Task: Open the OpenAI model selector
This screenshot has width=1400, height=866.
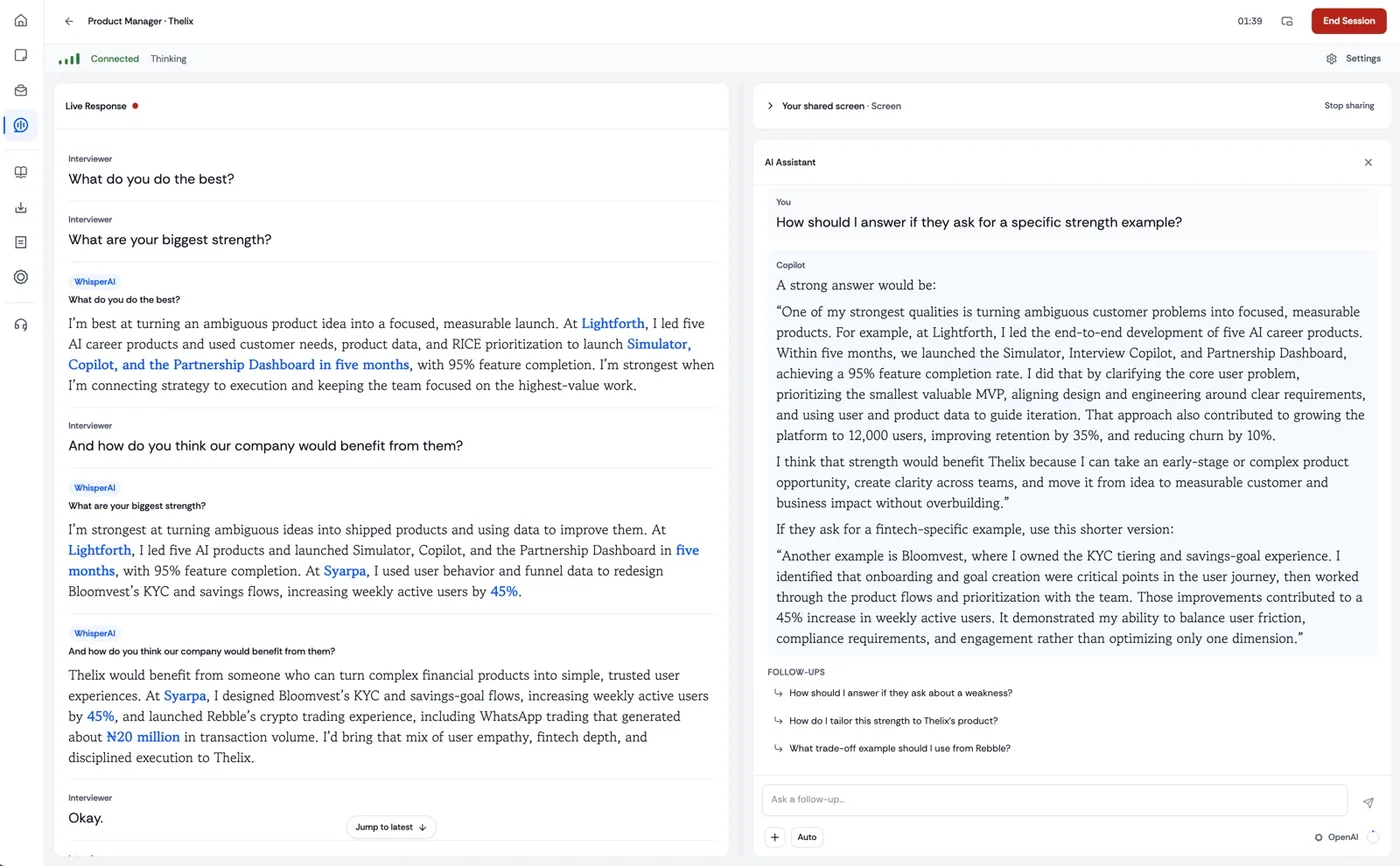Action: point(1336,837)
